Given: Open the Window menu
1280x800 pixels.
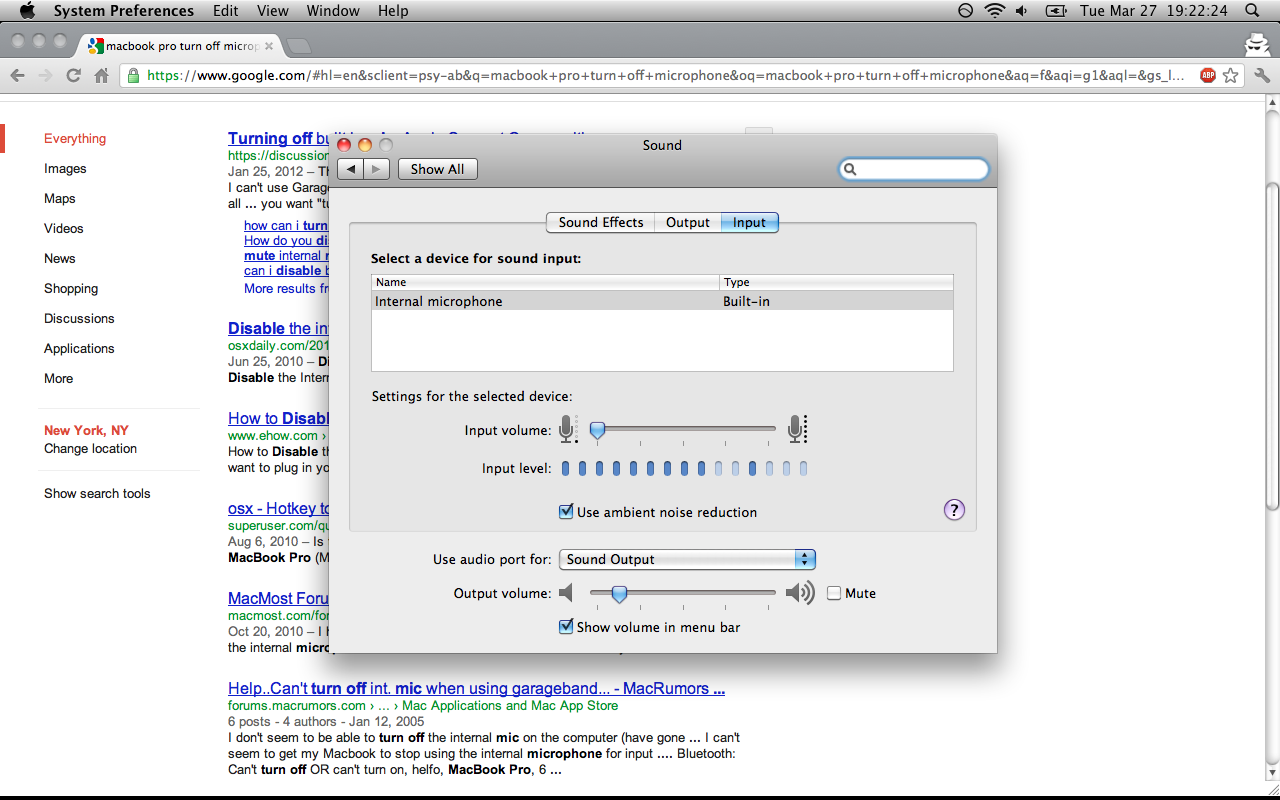Looking at the screenshot, I should 333,11.
